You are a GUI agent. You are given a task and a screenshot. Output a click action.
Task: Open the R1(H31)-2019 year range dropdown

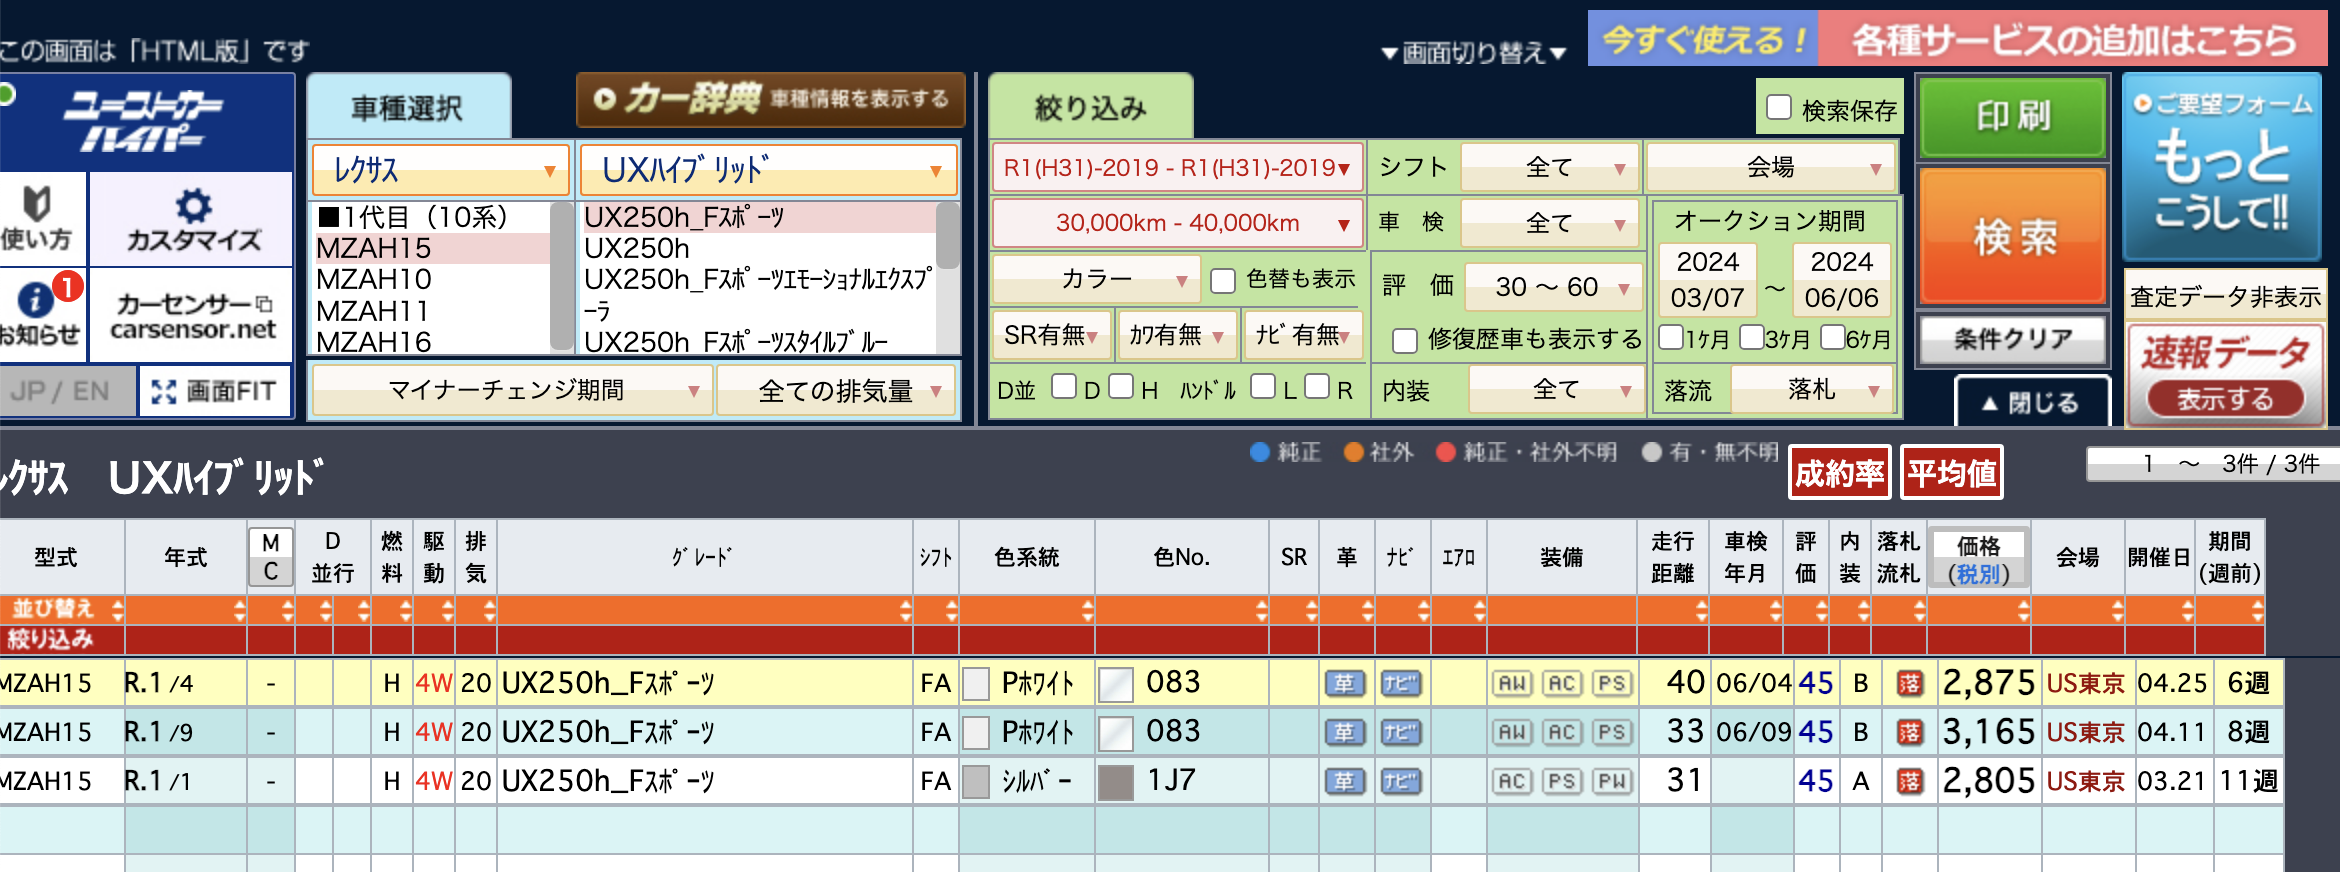1177,168
